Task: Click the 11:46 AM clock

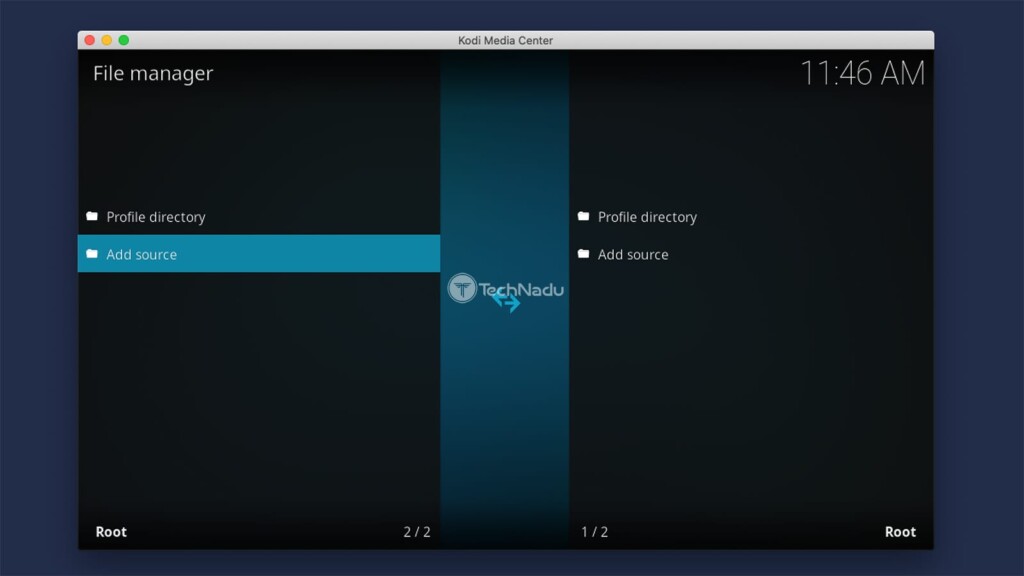Action: tap(862, 72)
